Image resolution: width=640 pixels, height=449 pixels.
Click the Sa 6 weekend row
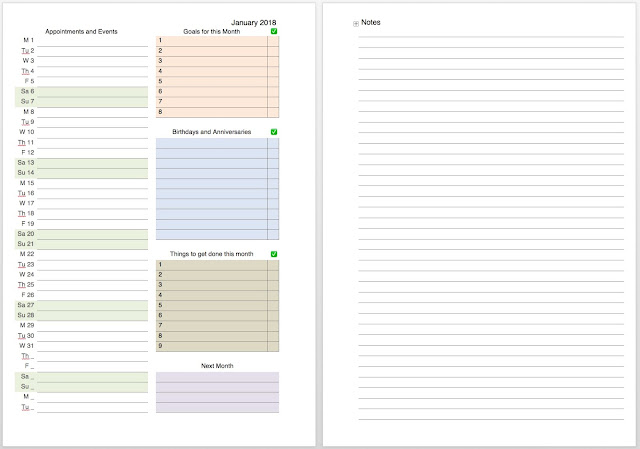point(82,92)
